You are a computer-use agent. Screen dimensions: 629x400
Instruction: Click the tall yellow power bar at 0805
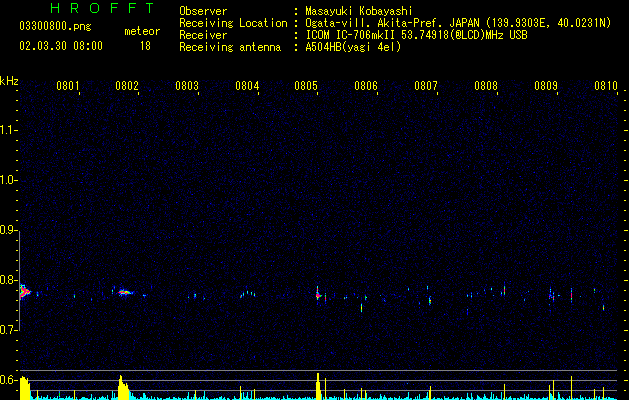318,386
